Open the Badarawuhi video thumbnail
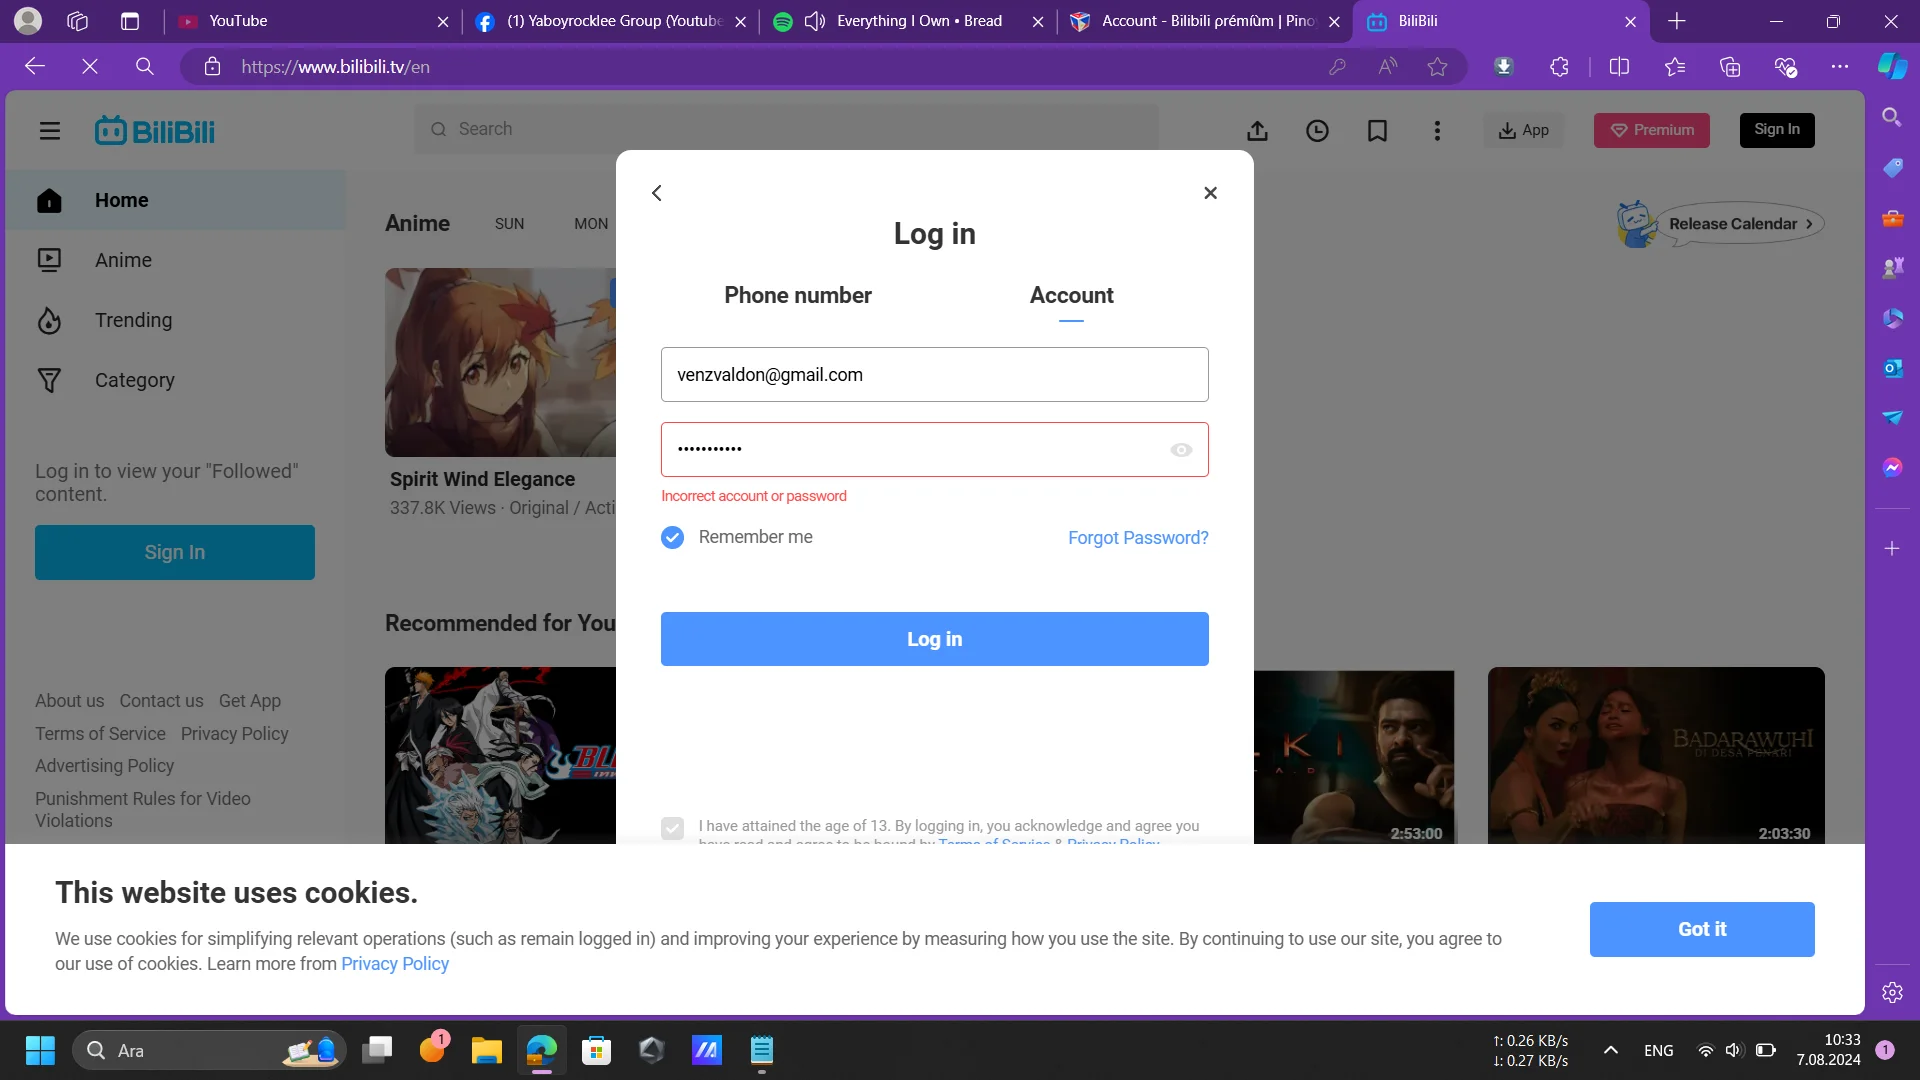This screenshot has height=1080, width=1920. pos(1655,756)
